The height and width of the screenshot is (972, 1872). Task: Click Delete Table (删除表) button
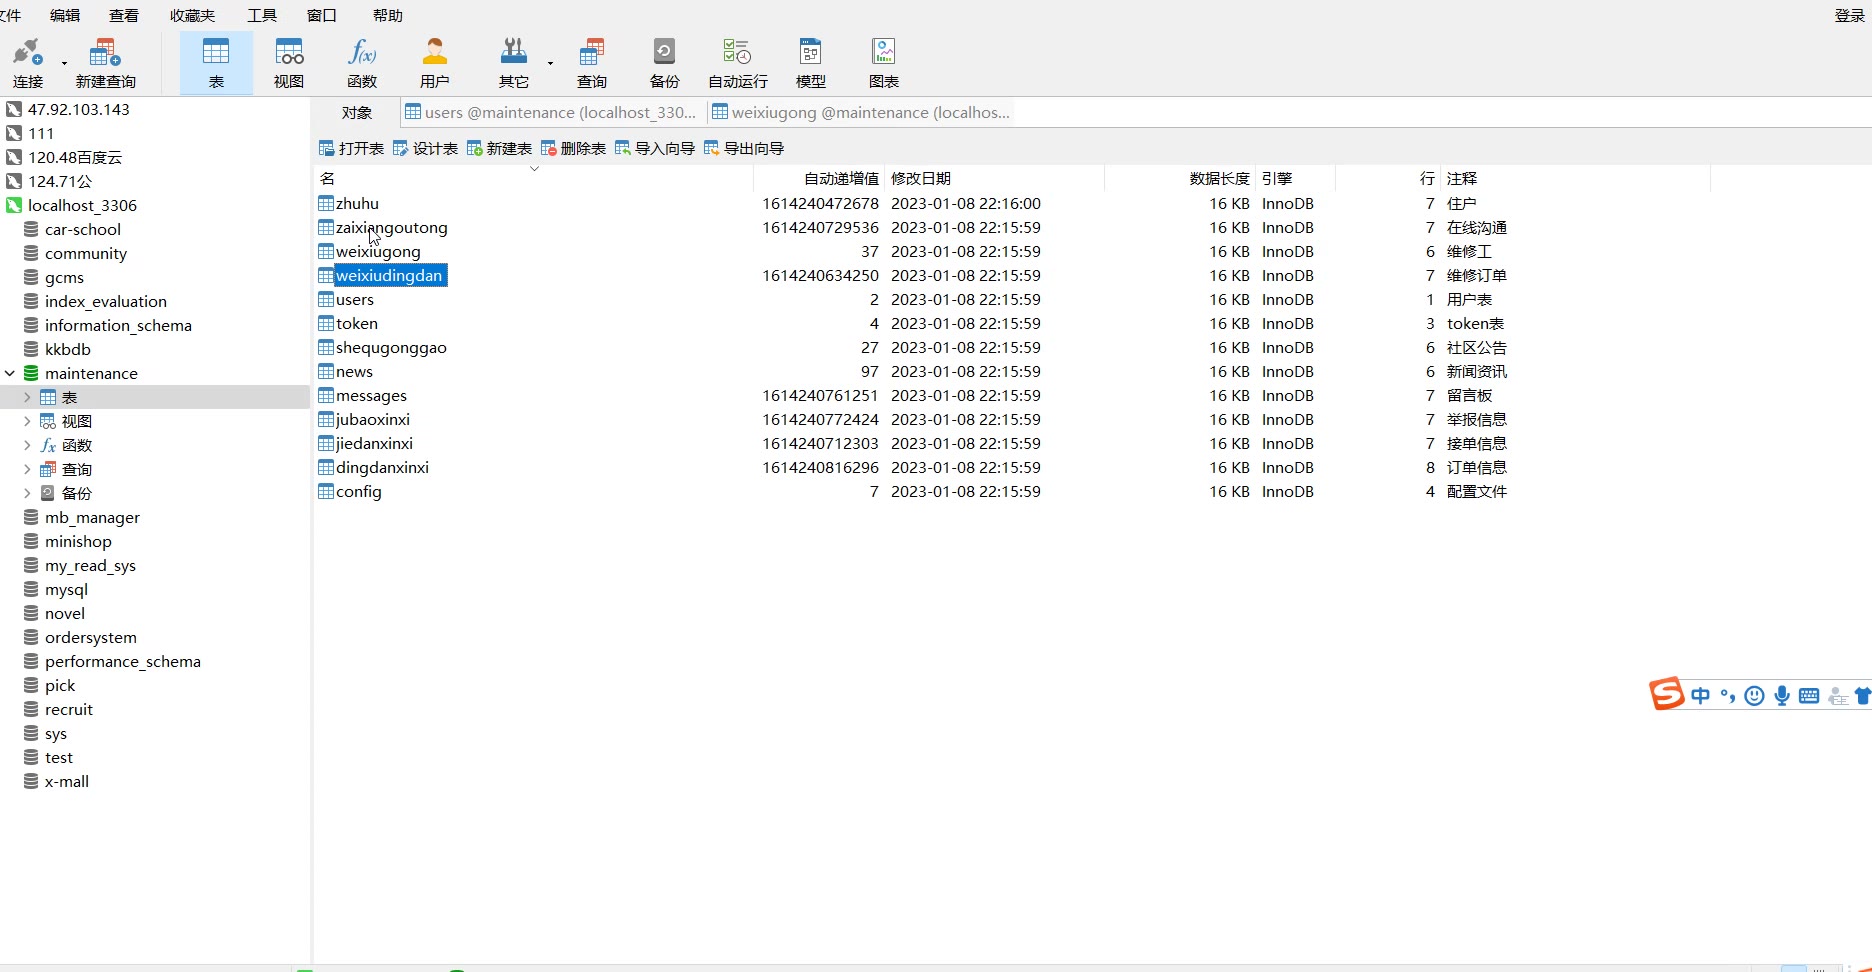click(573, 148)
